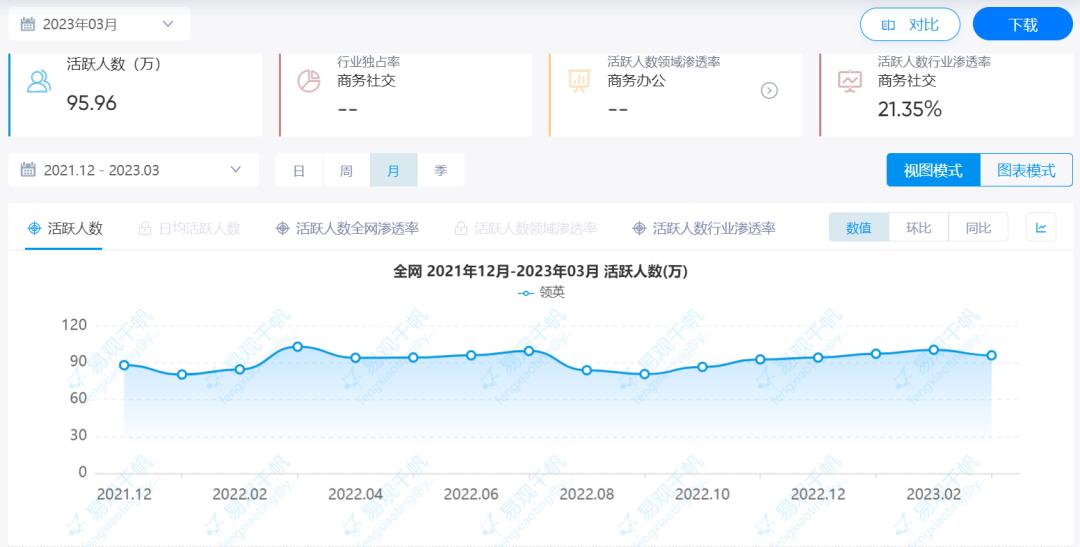Open the 活跃人数全网渗透率 tab

point(347,229)
